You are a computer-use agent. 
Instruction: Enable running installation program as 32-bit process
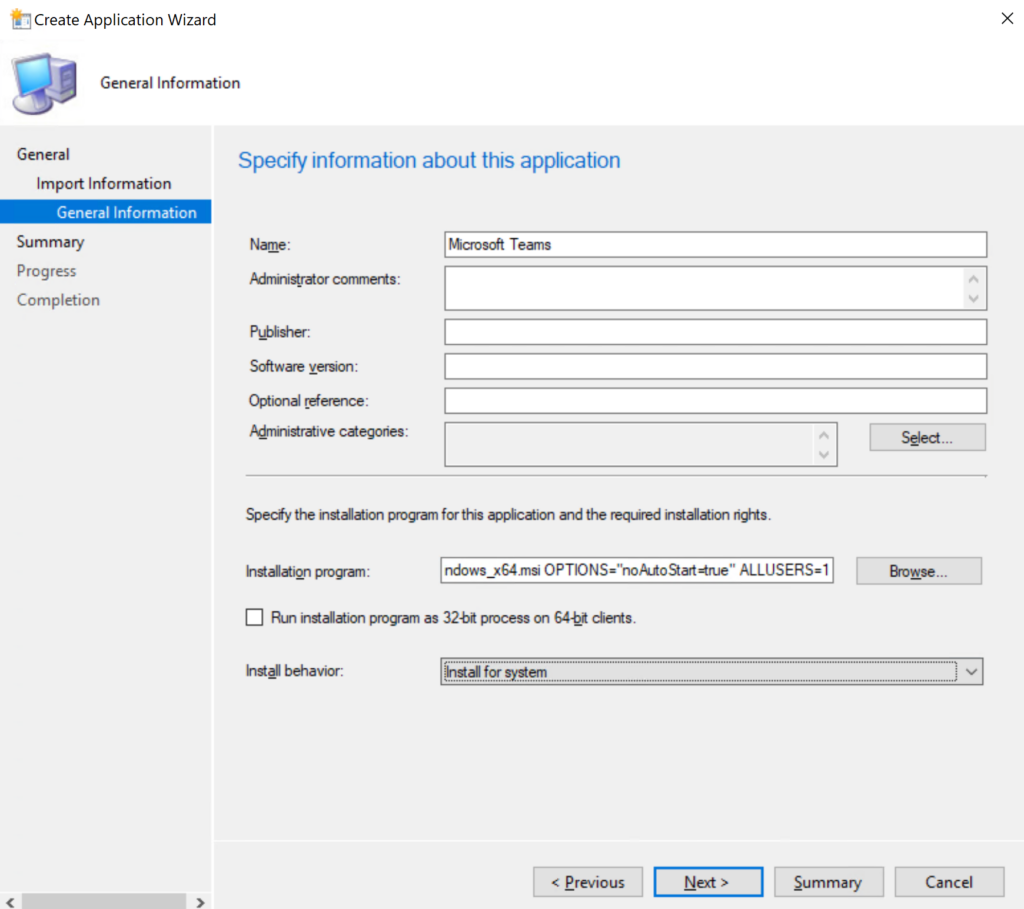point(254,617)
